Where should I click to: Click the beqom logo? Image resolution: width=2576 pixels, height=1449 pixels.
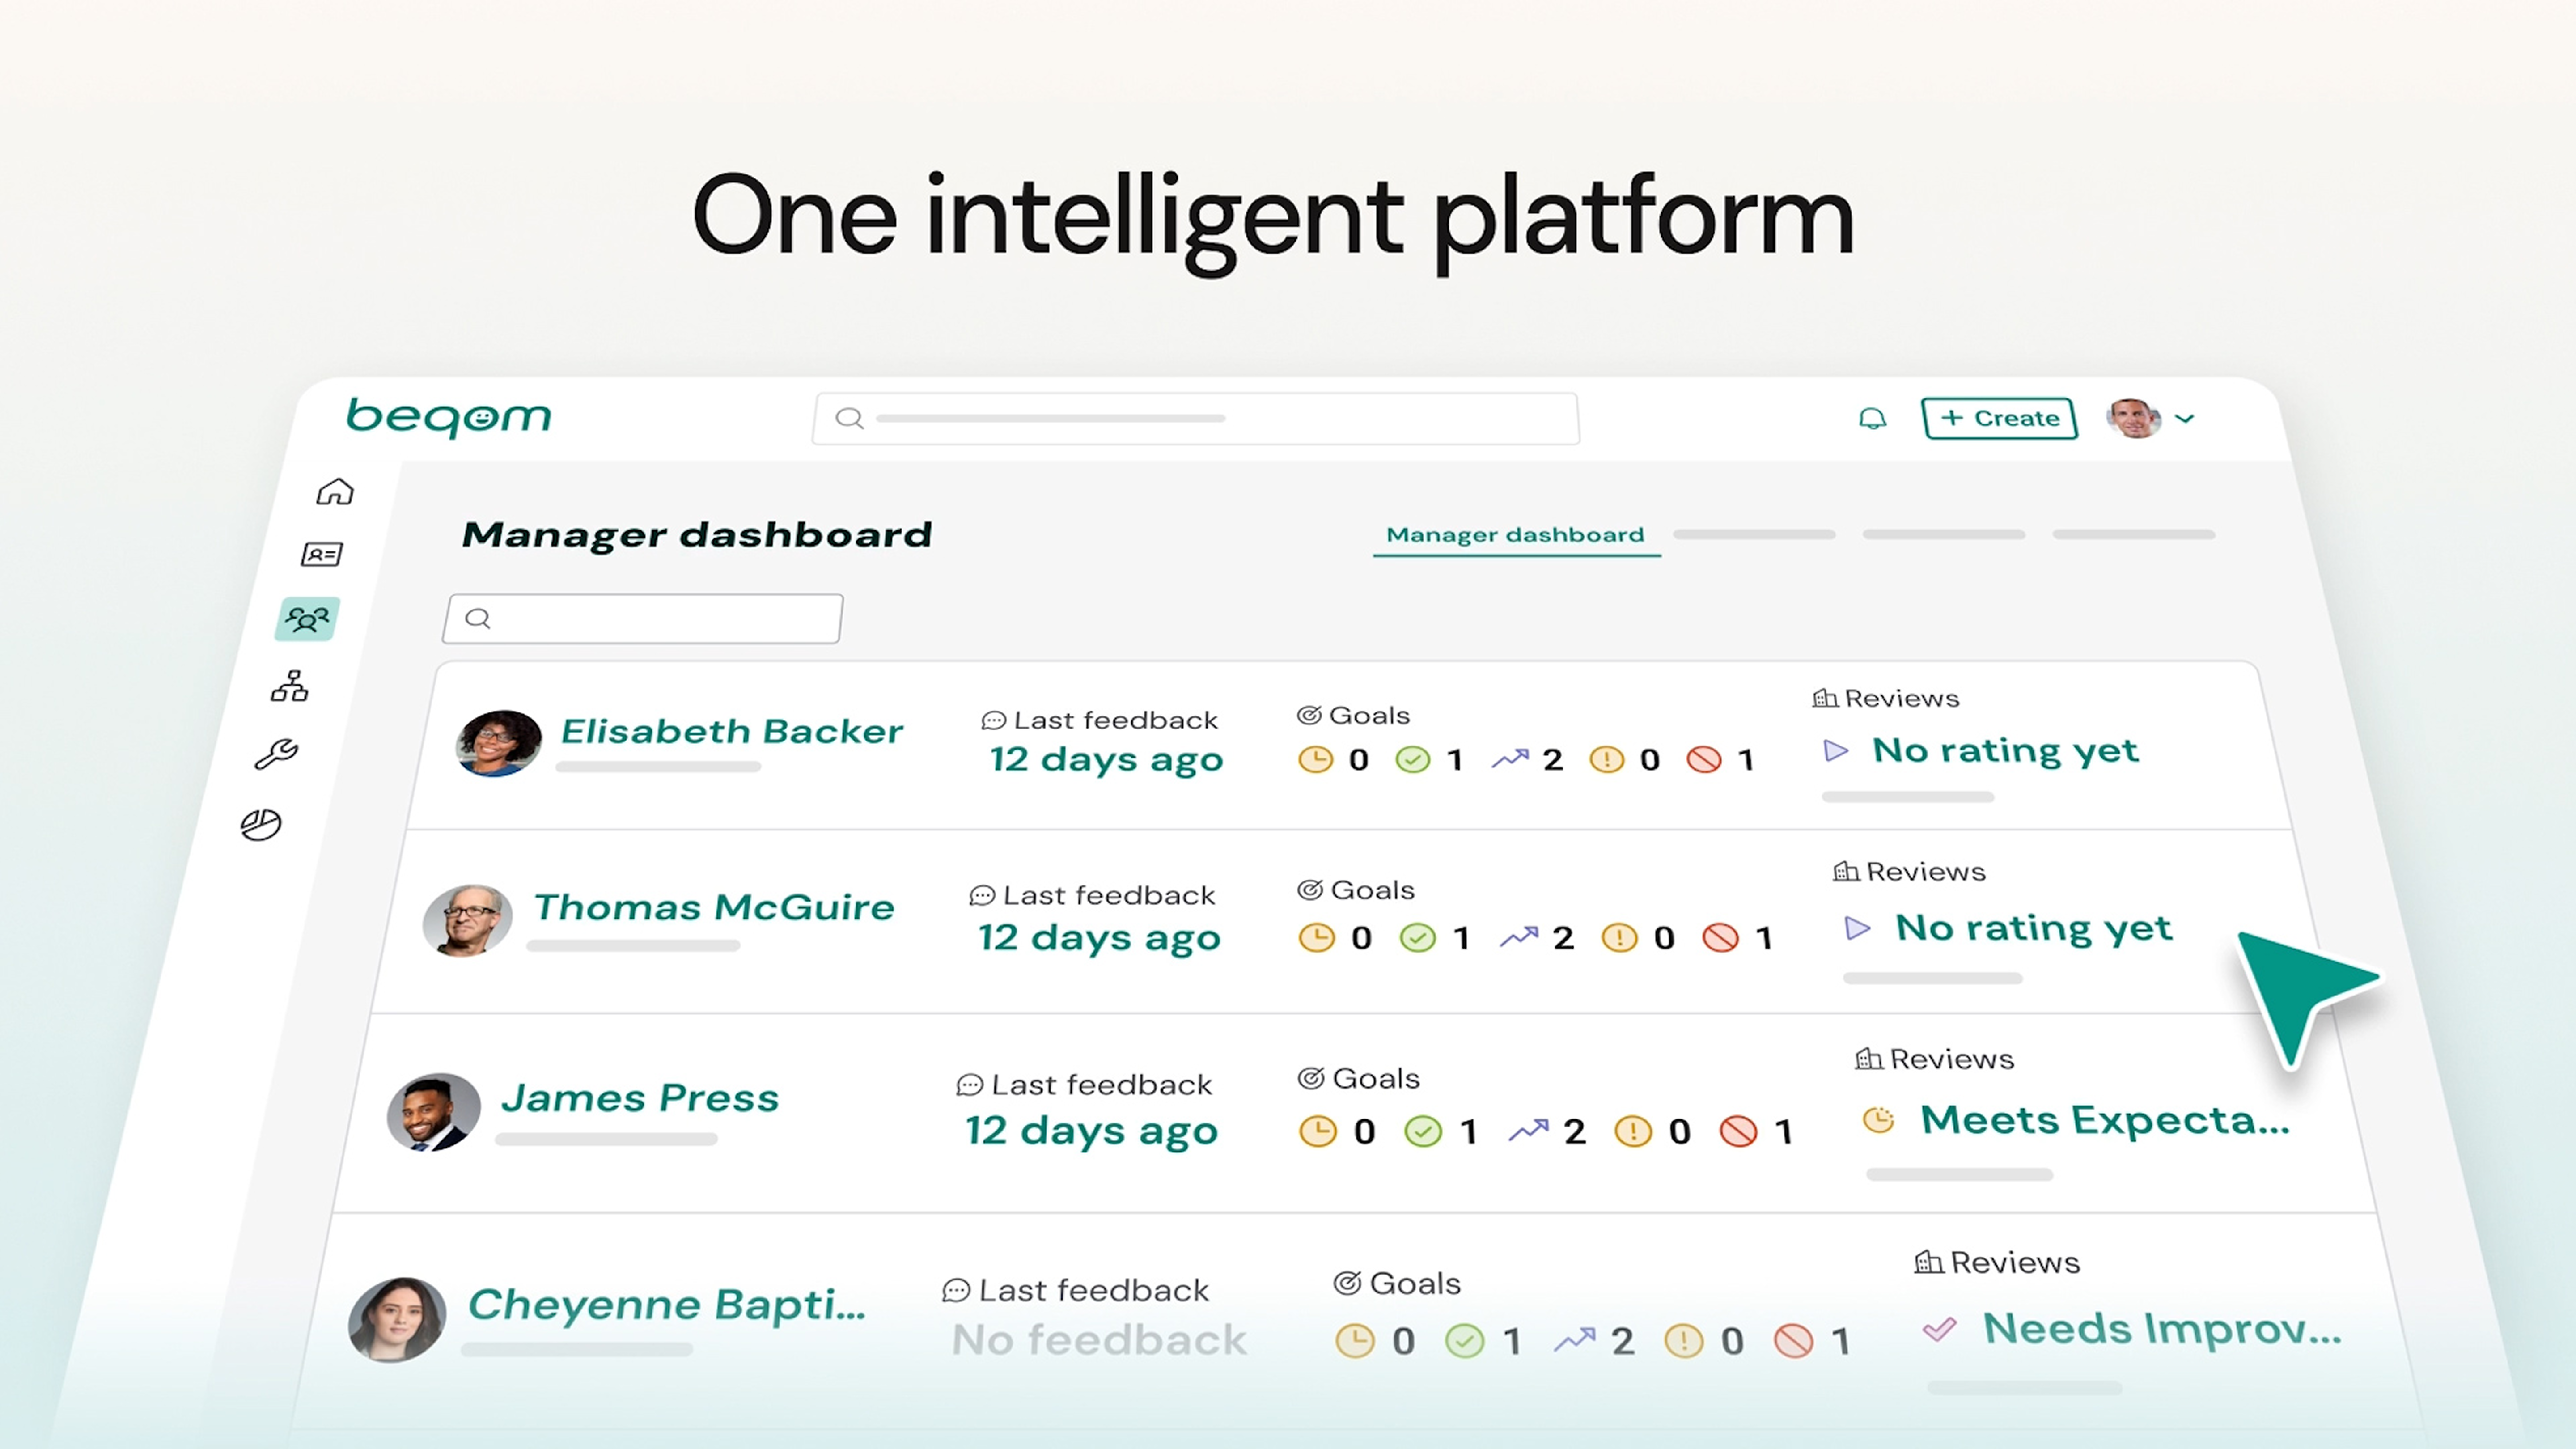tap(449, 417)
